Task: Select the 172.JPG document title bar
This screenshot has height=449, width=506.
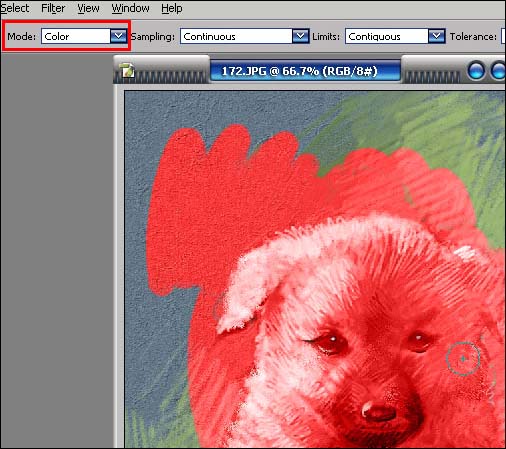Action: point(305,71)
